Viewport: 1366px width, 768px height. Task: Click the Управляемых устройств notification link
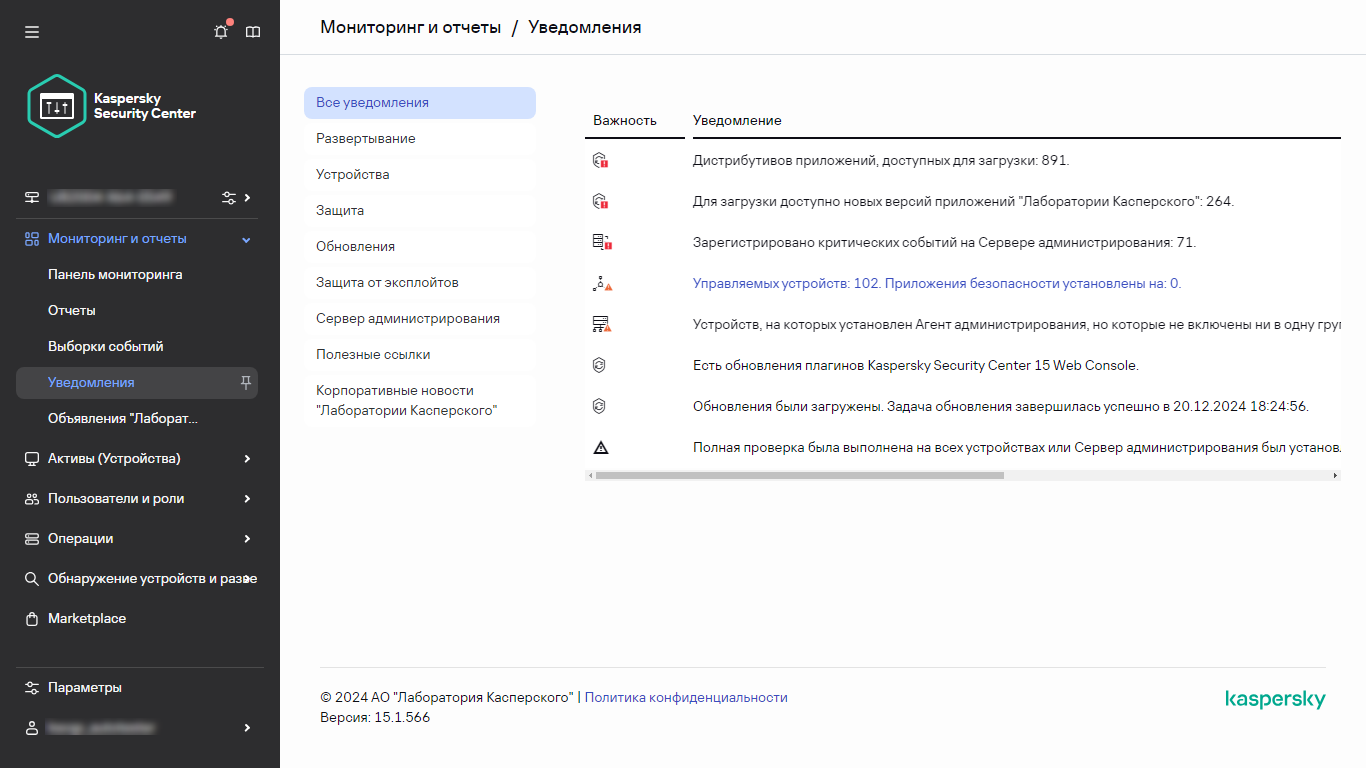[x=935, y=283]
